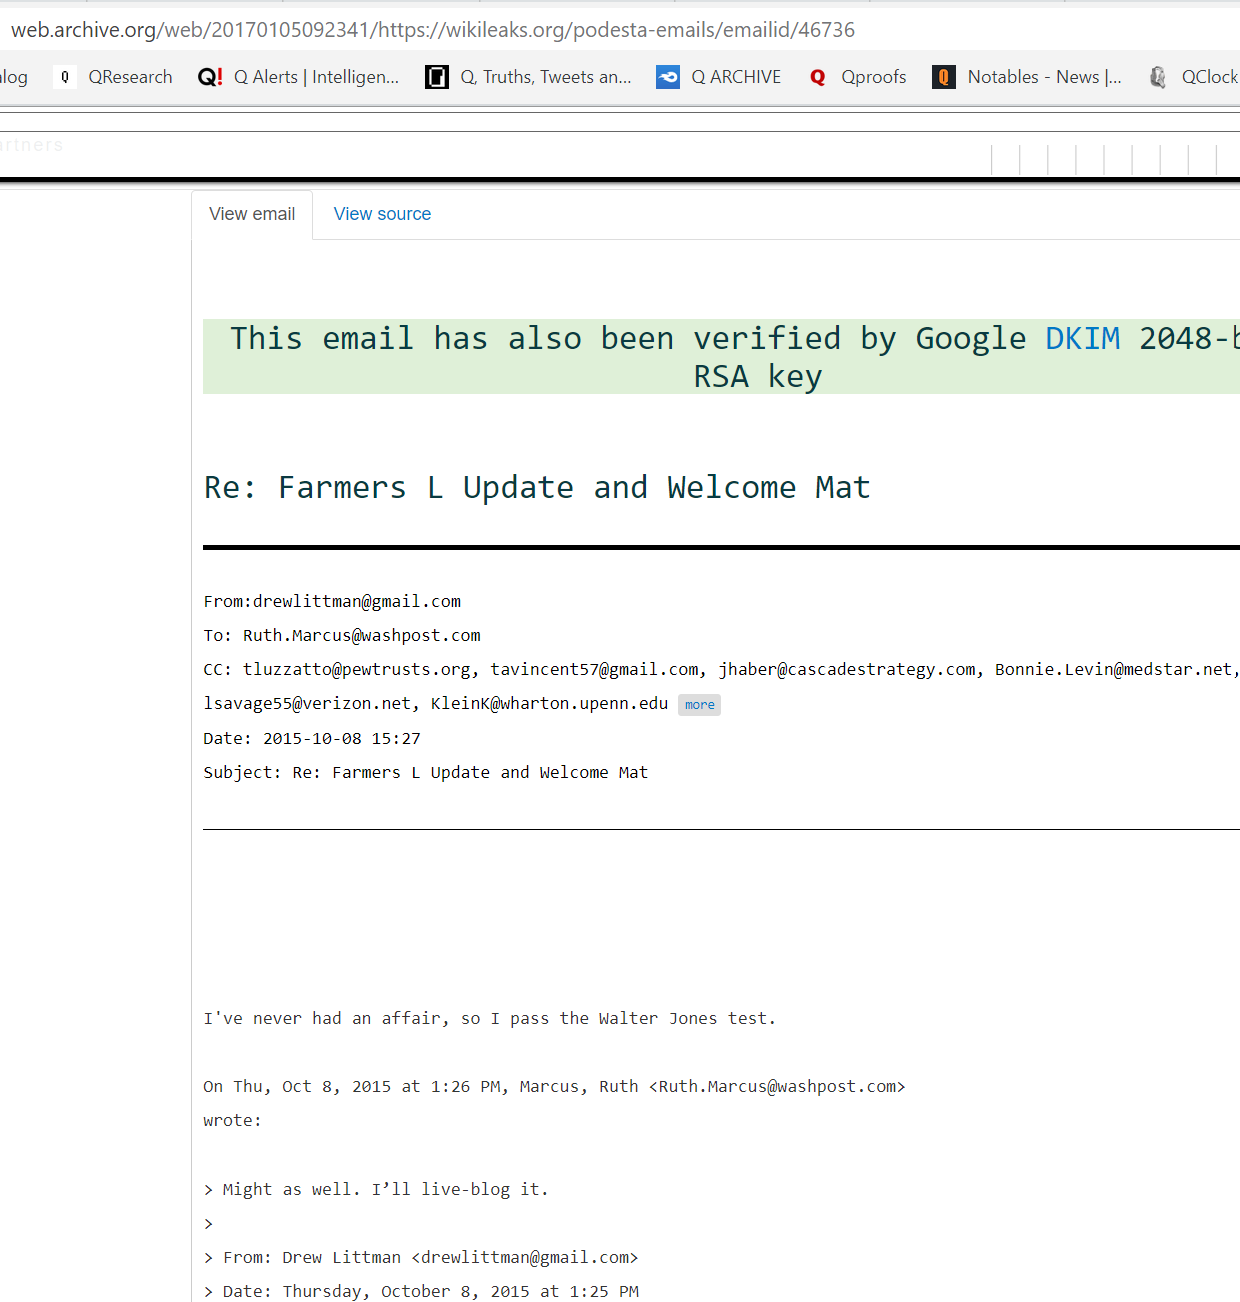Screen dimensions: 1240x1302
Task: Click the Q Alerts bookmark favicon
Action: pyautogui.click(x=210, y=77)
